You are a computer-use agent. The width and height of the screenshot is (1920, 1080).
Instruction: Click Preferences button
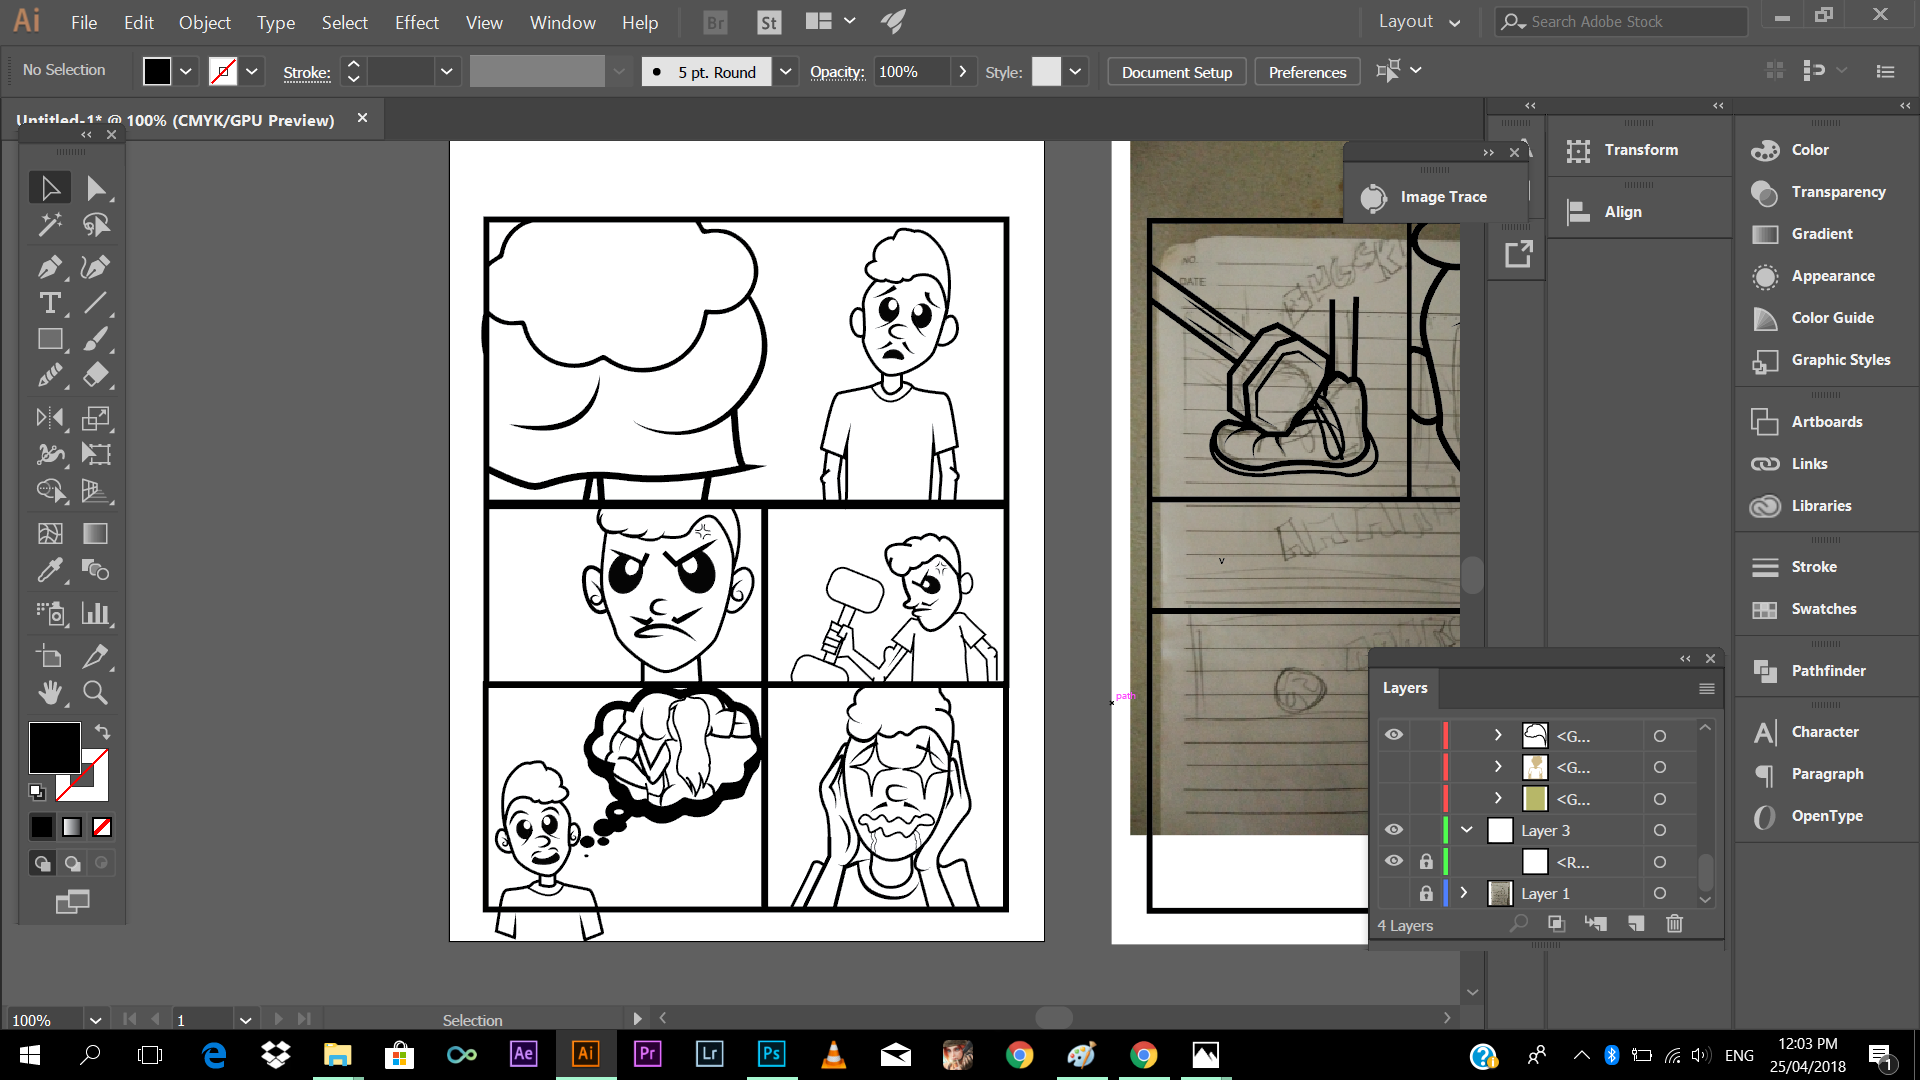tap(1307, 72)
